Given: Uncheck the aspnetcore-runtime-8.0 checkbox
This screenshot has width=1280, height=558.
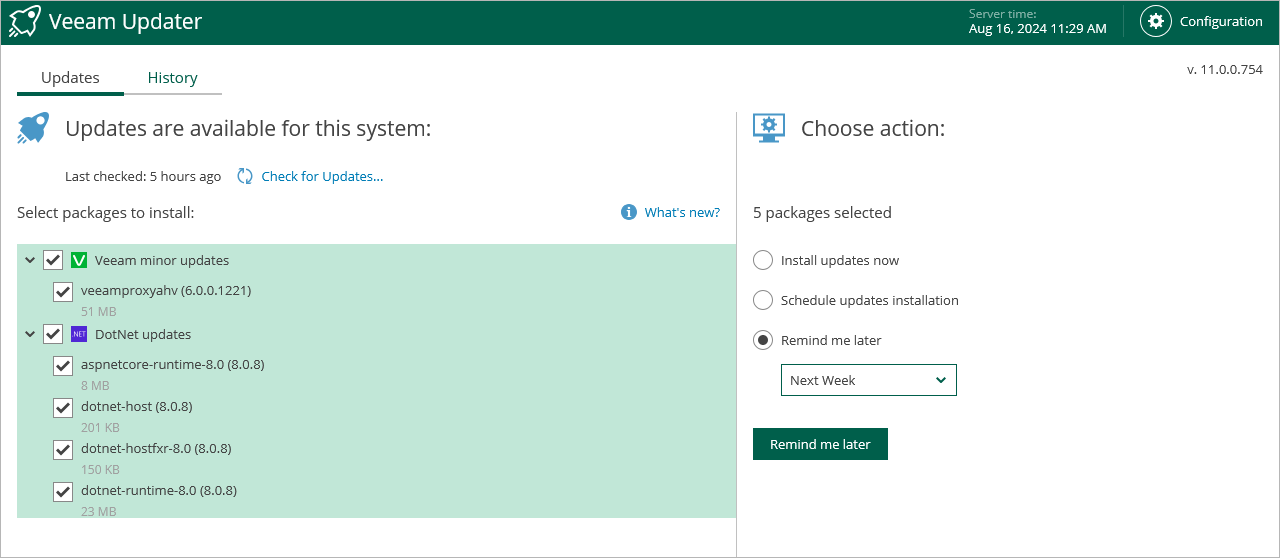Looking at the screenshot, I should 63,365.
